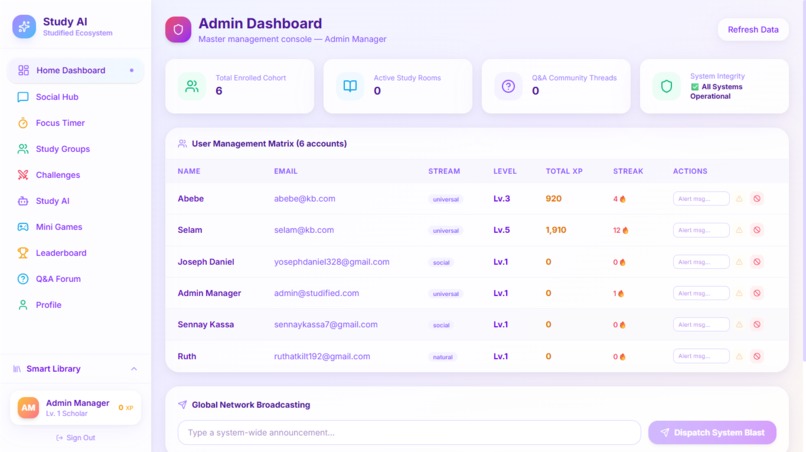This screenshot has width=806, height=452.
Task: Click the Total Enrolled Cohort users icon
Action: coord(192,86)
